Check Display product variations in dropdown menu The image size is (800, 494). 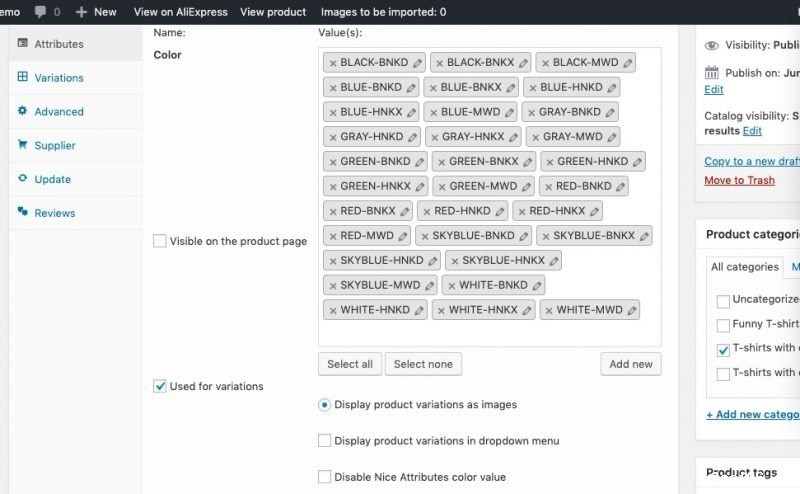pyautogui.click(x=324, y=441)
